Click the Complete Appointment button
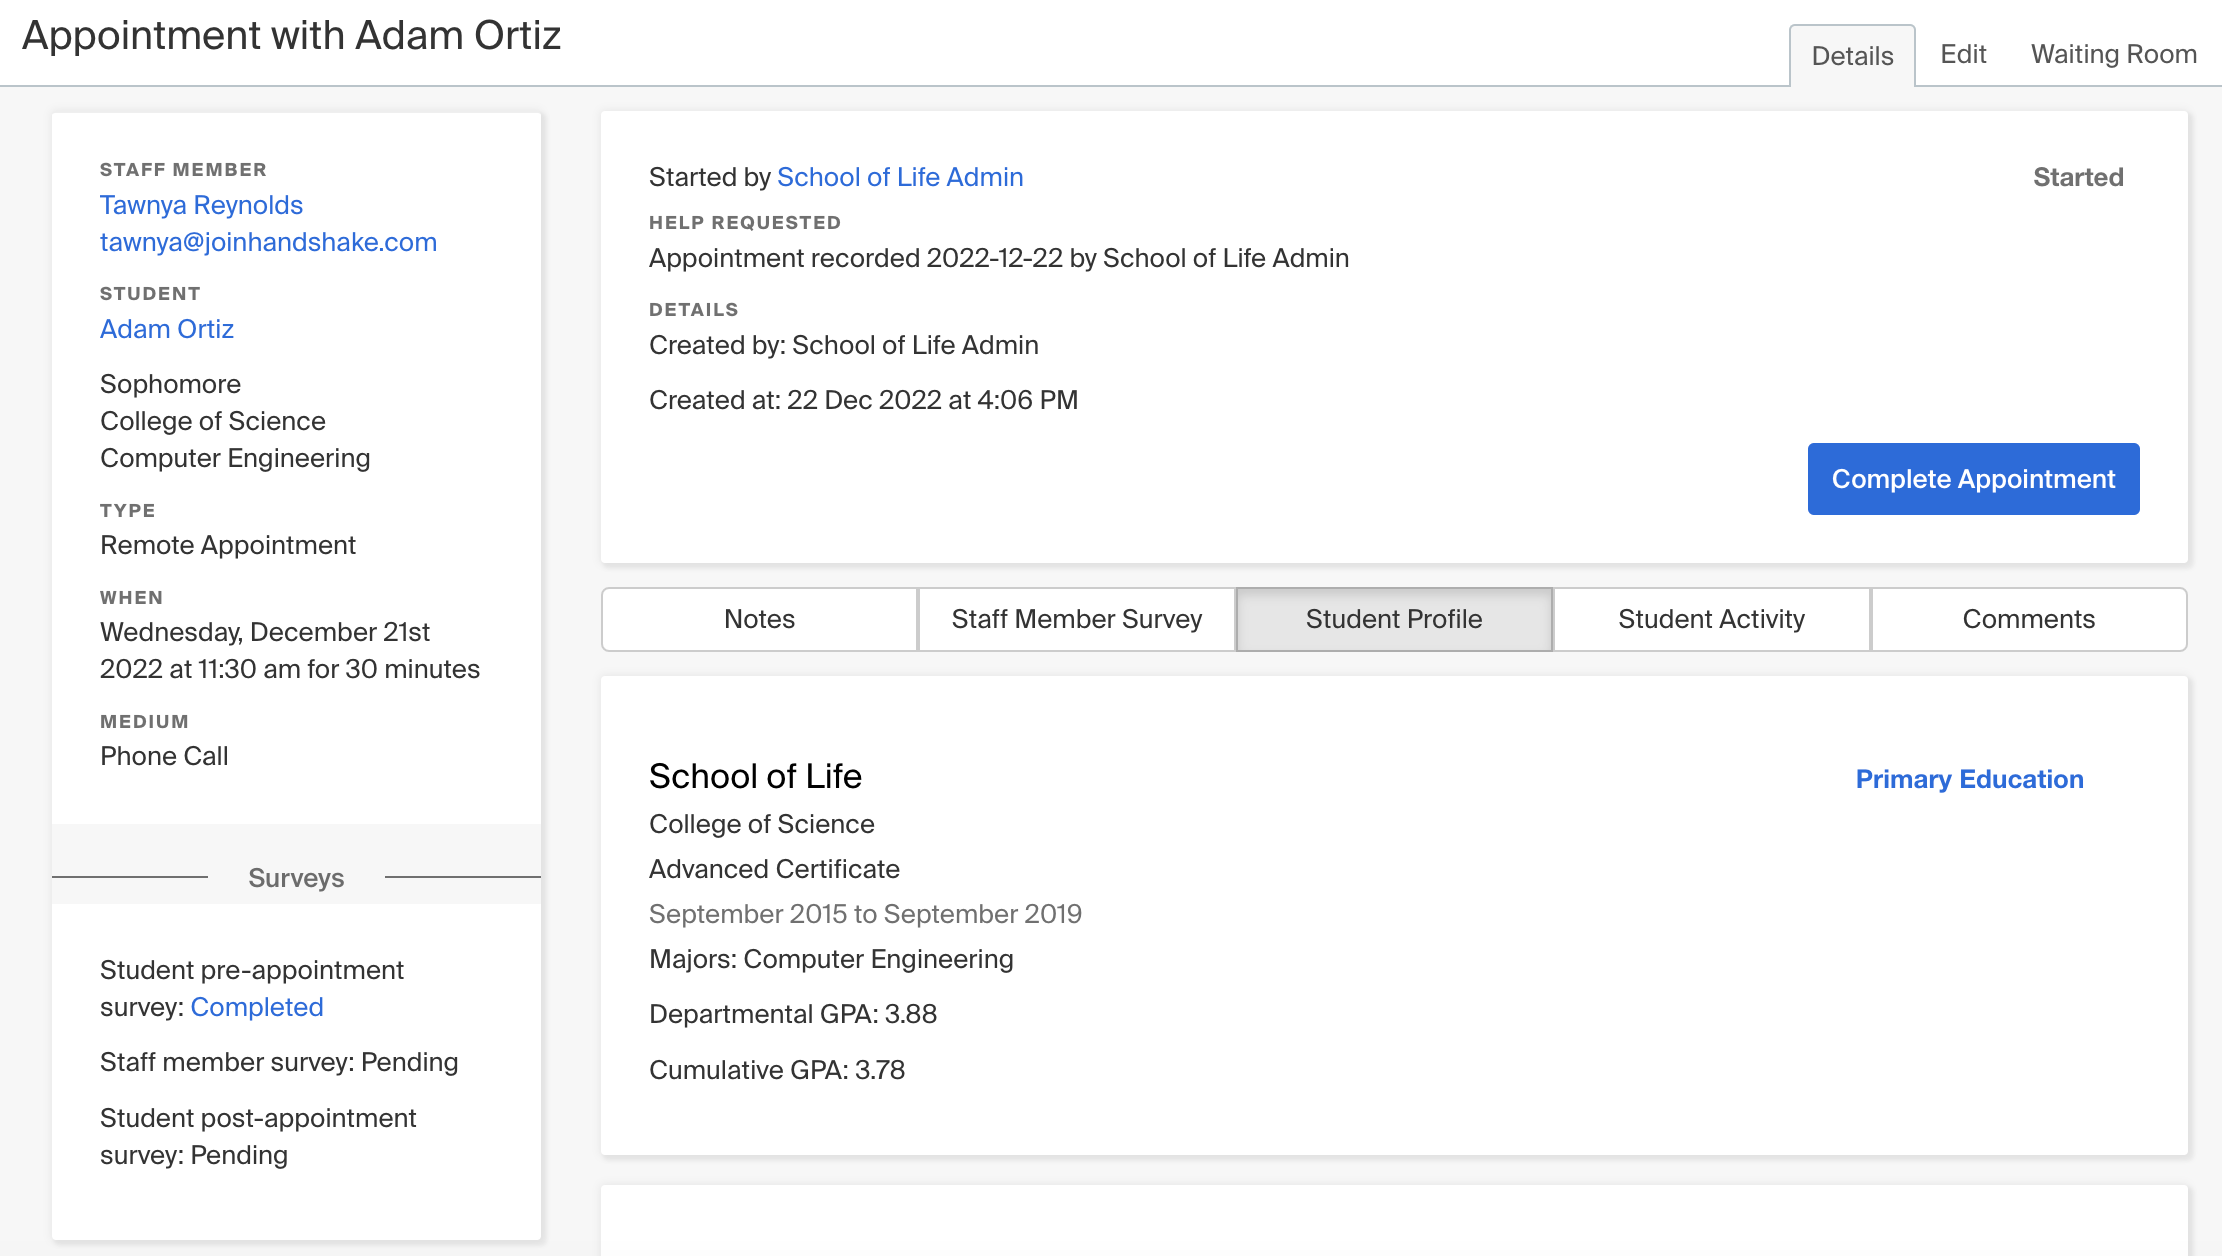2222x1256 pixels. [1972, 479]
